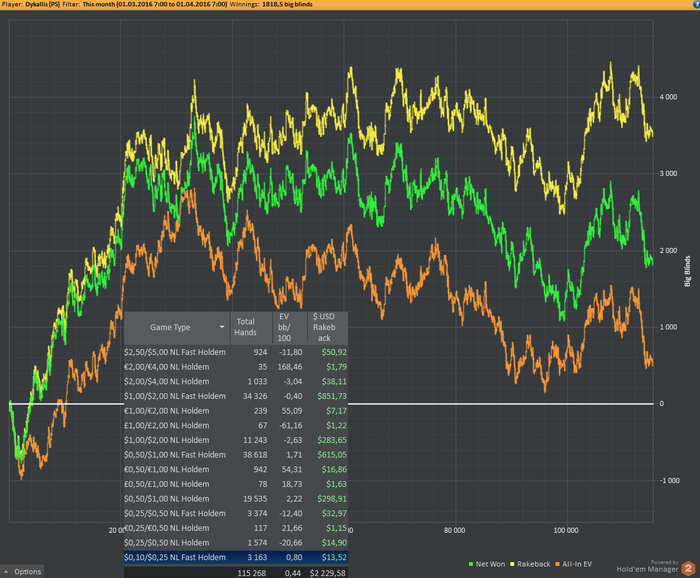Sort table by Total Hands column
Viewport: 700px width, 578px height.
click(245, 326)
